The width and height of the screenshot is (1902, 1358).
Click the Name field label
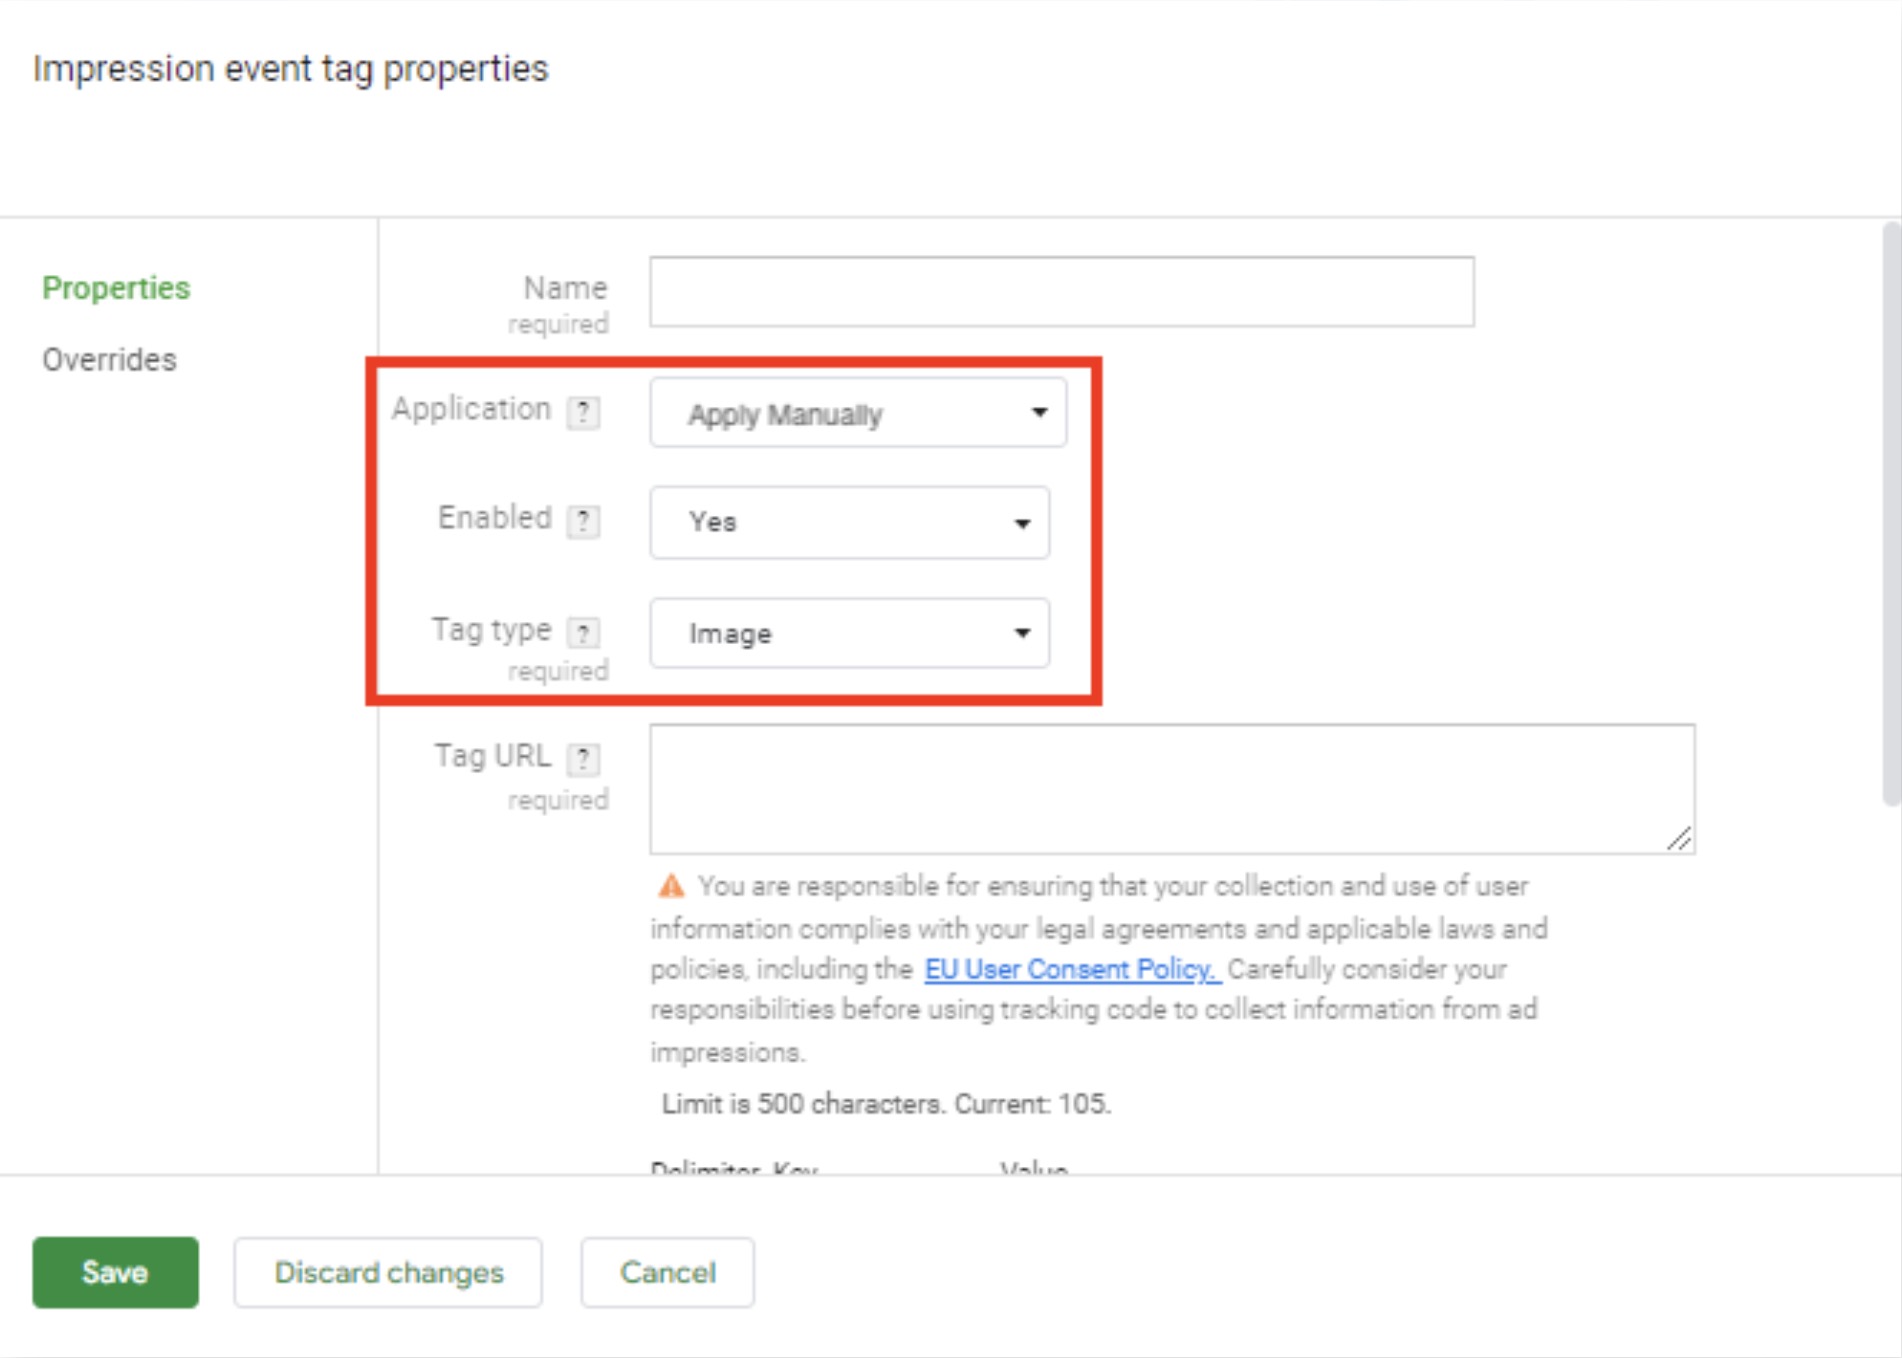tap(565, 288)
